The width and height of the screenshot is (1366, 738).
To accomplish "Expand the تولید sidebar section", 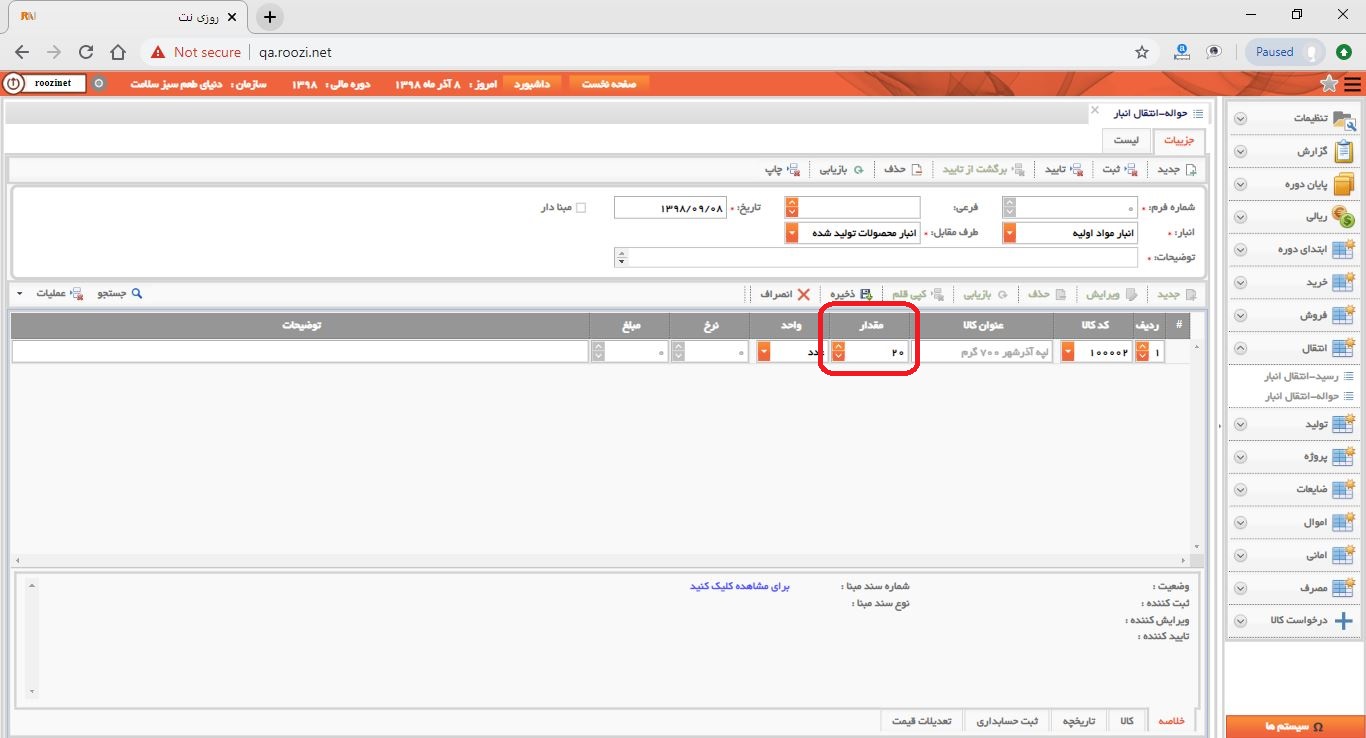I will point(1241,424).
